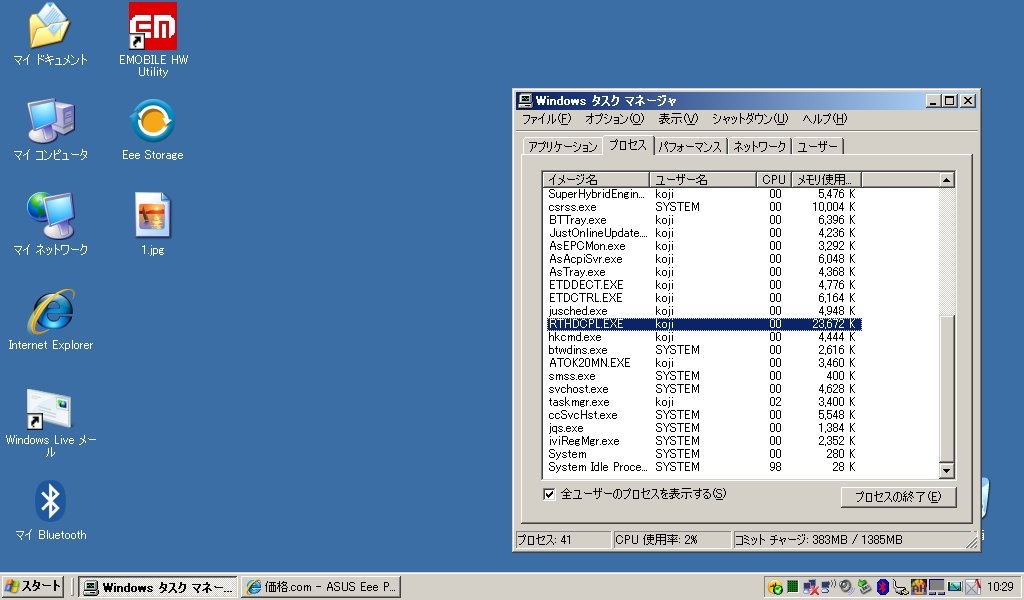The height and width of the screenshot is (600, 1024).
Task: Select the 1.jpg image file icon
Action: pos(153,224)
